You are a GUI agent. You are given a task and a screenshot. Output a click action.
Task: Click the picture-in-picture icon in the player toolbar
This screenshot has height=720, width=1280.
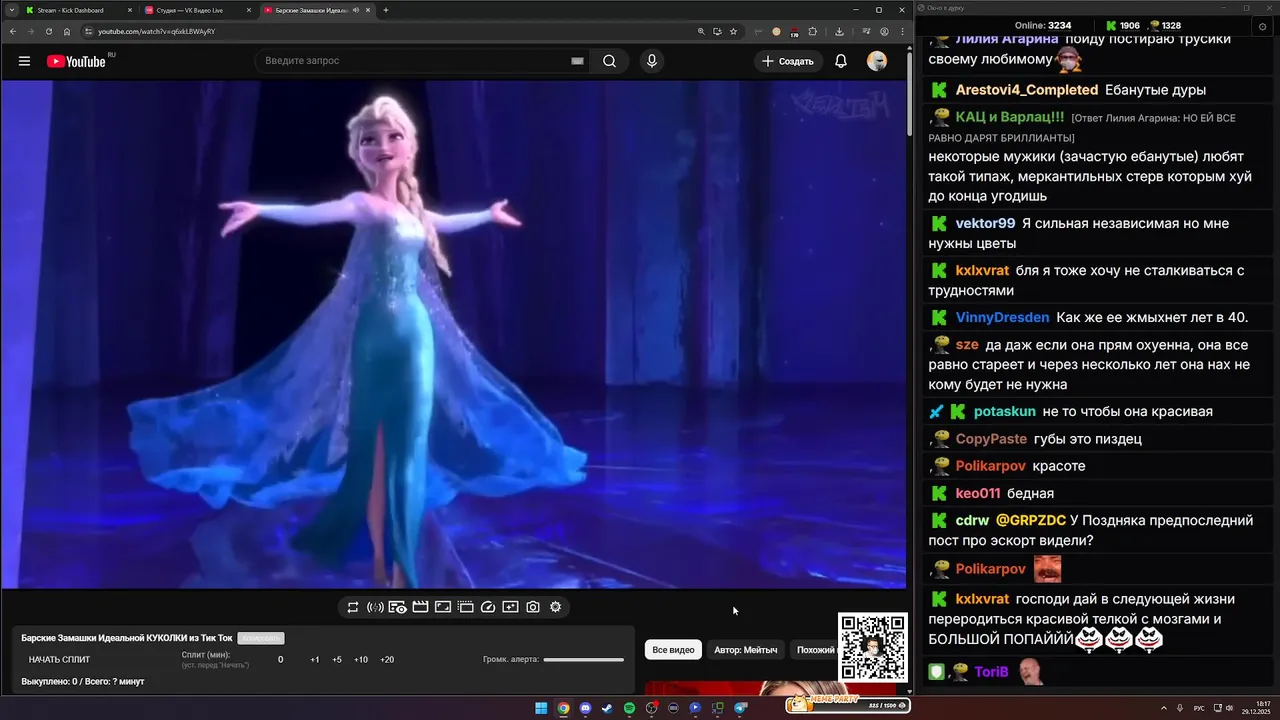pyautogui.click(x=442, y=607)
